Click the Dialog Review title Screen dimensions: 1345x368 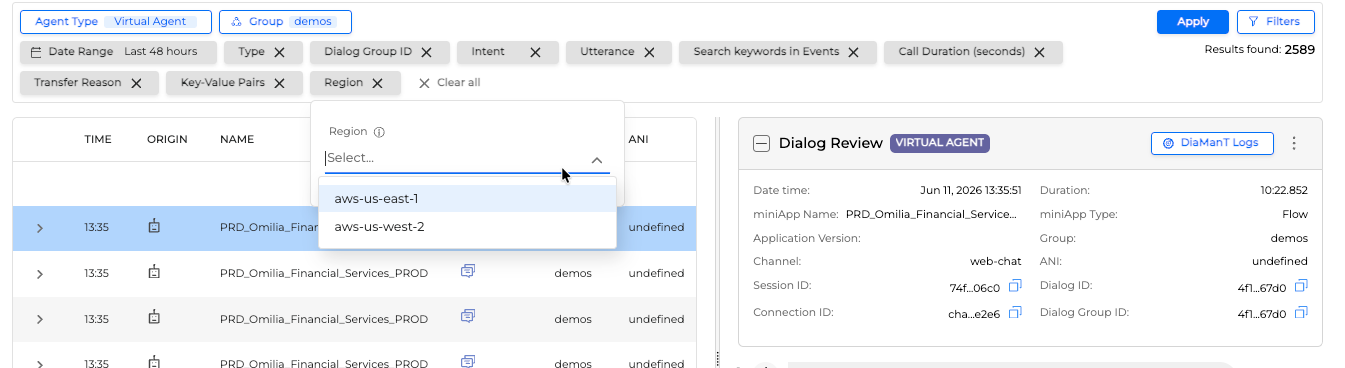(830, 143)
